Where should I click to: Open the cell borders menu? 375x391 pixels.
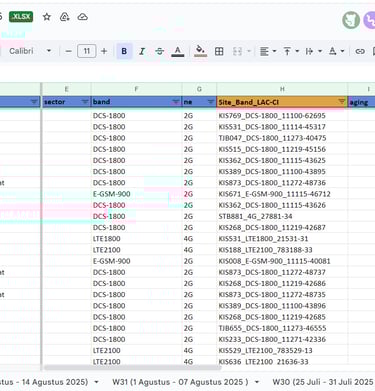coord(219,51)
